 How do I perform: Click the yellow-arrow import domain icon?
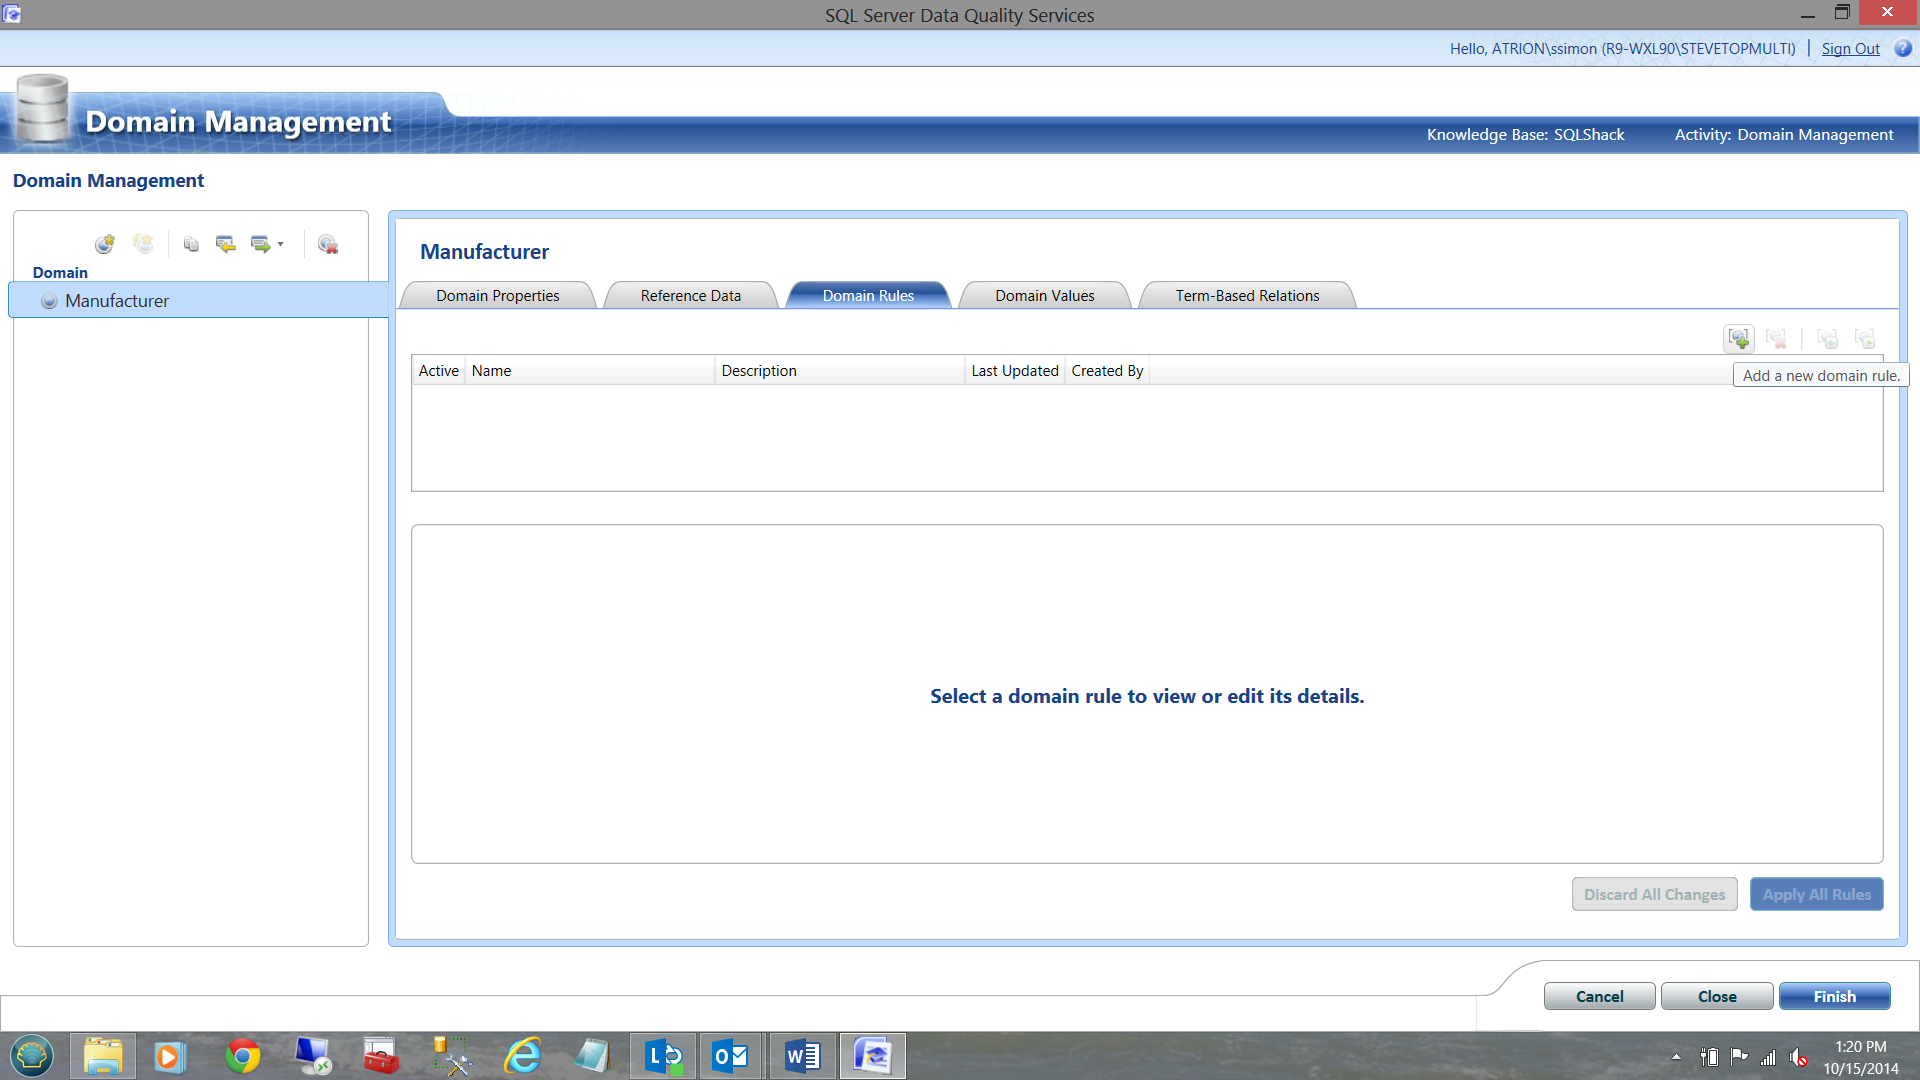click(x=226, y=244)
